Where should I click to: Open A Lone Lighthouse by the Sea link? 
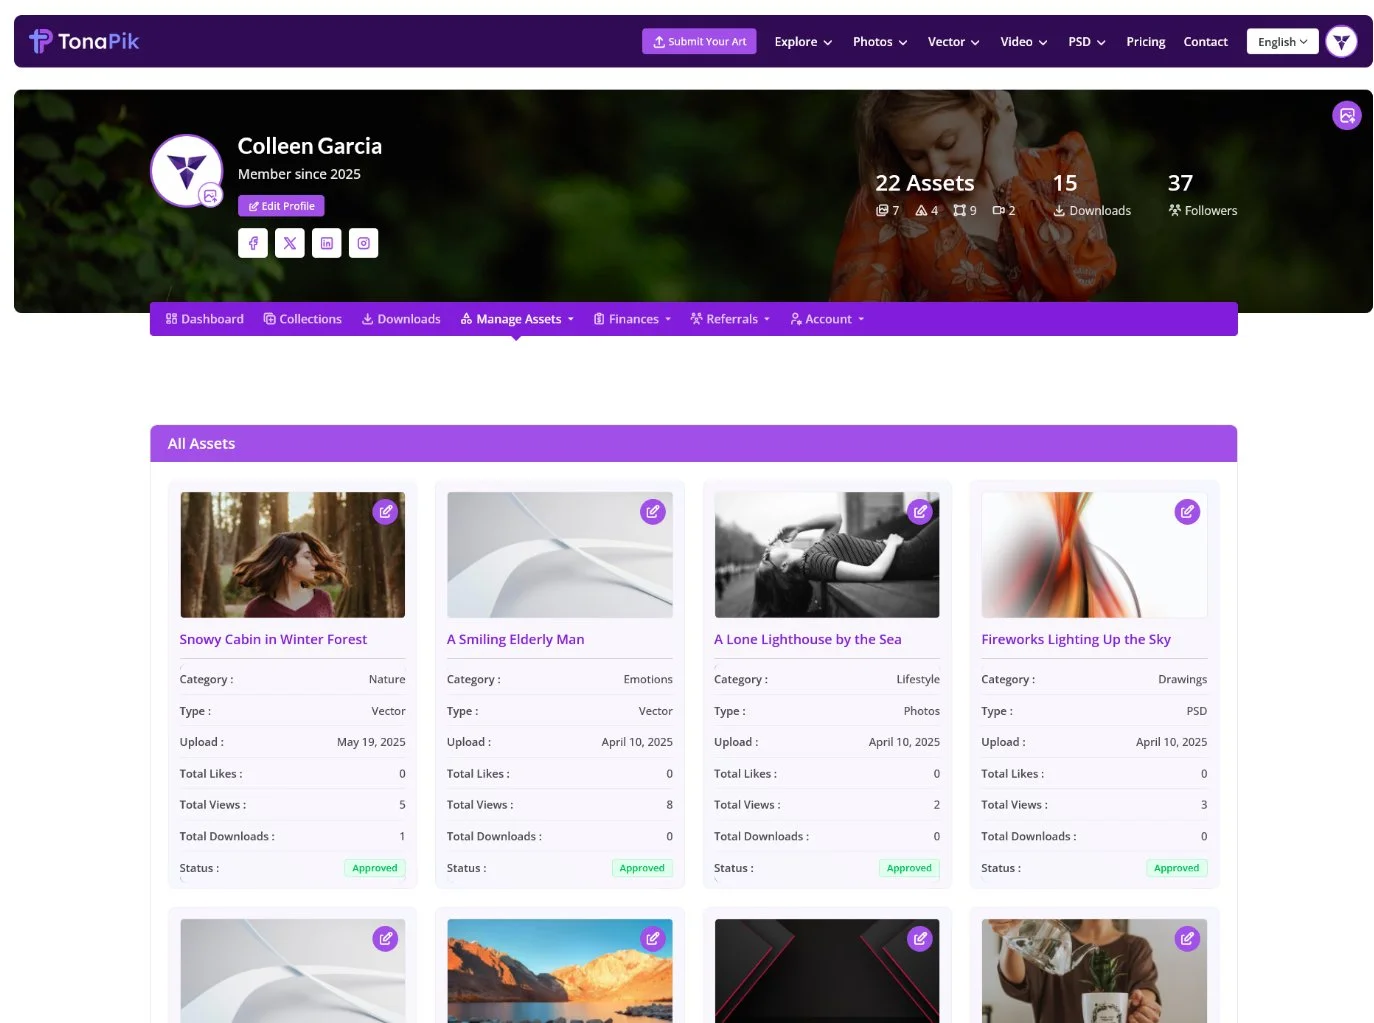[807, 640]
